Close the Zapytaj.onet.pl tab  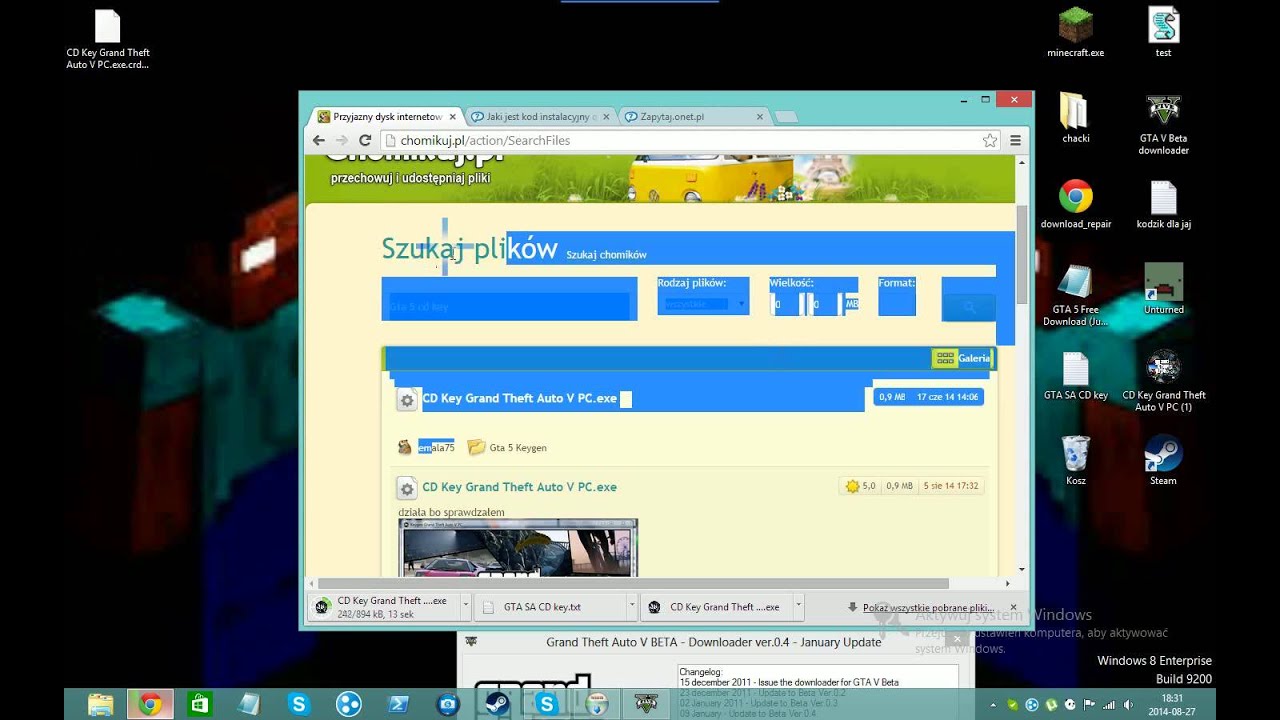(x=759, y=117)
